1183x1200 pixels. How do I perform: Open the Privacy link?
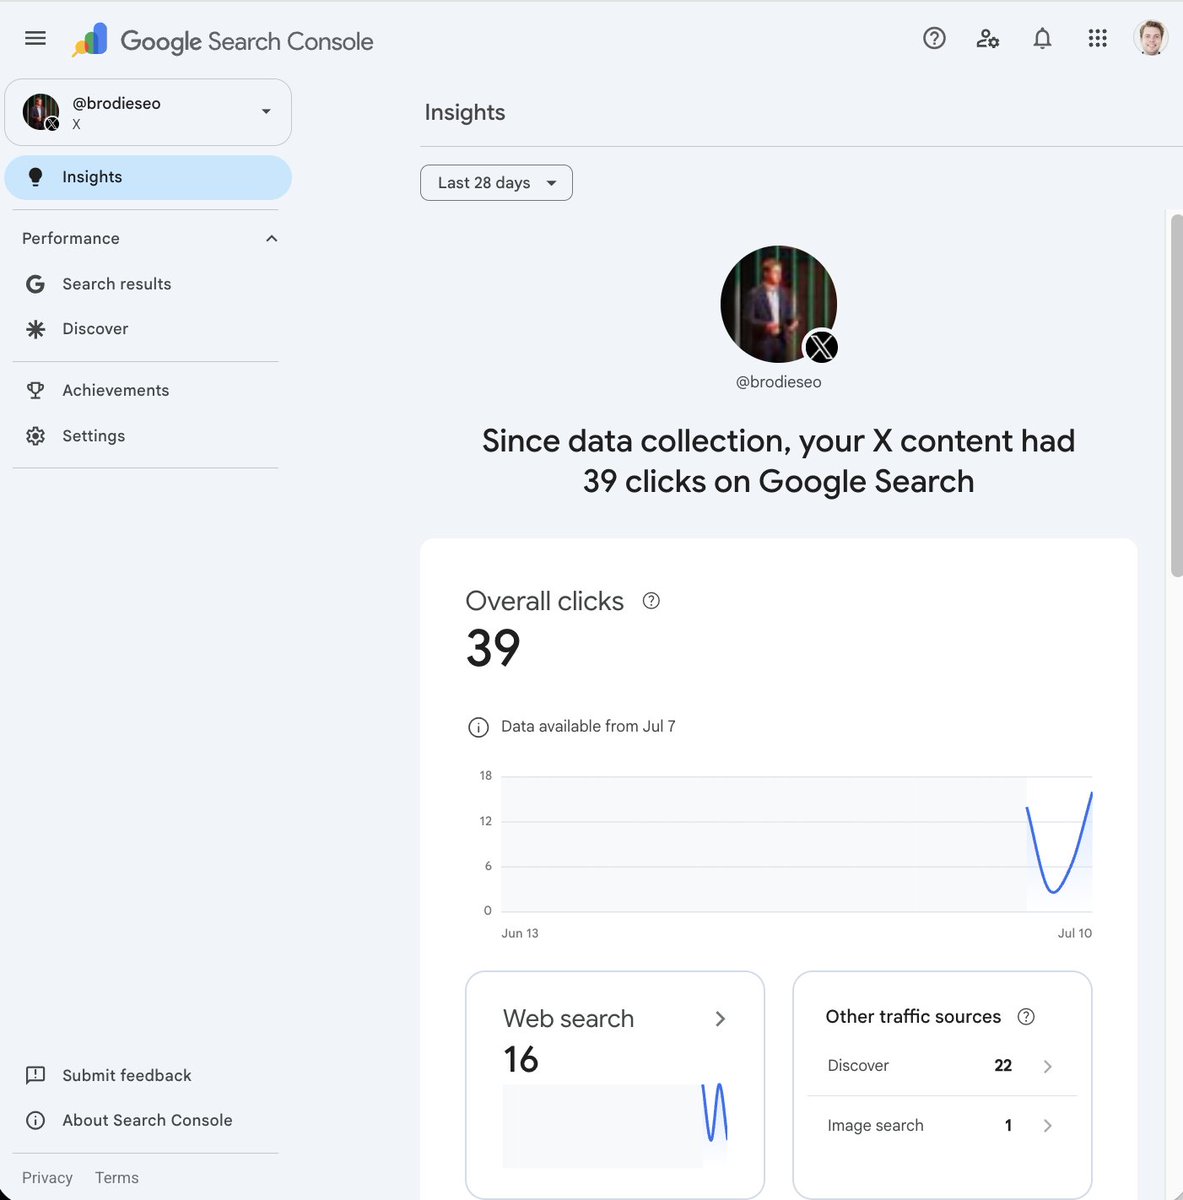[x=47, y=1178]
